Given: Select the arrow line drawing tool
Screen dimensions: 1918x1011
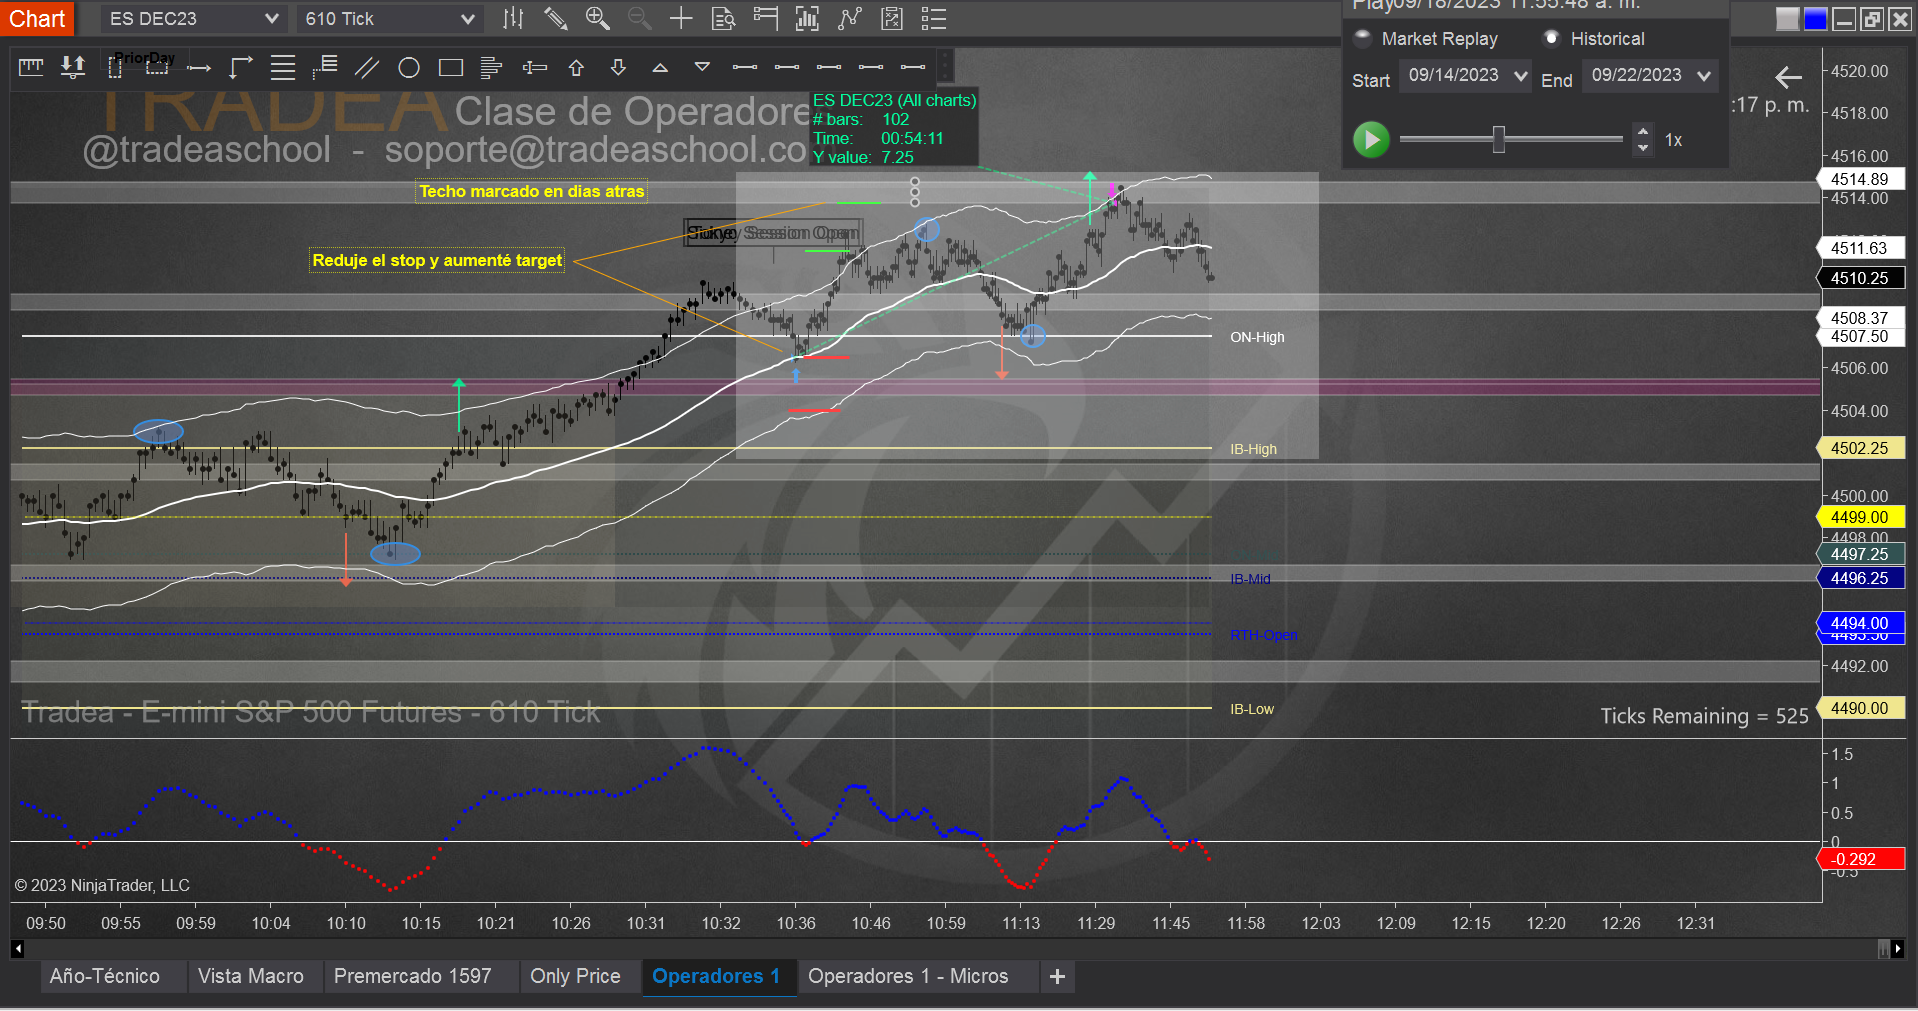Looking at the screenshot, I should [x=199, y=67].
